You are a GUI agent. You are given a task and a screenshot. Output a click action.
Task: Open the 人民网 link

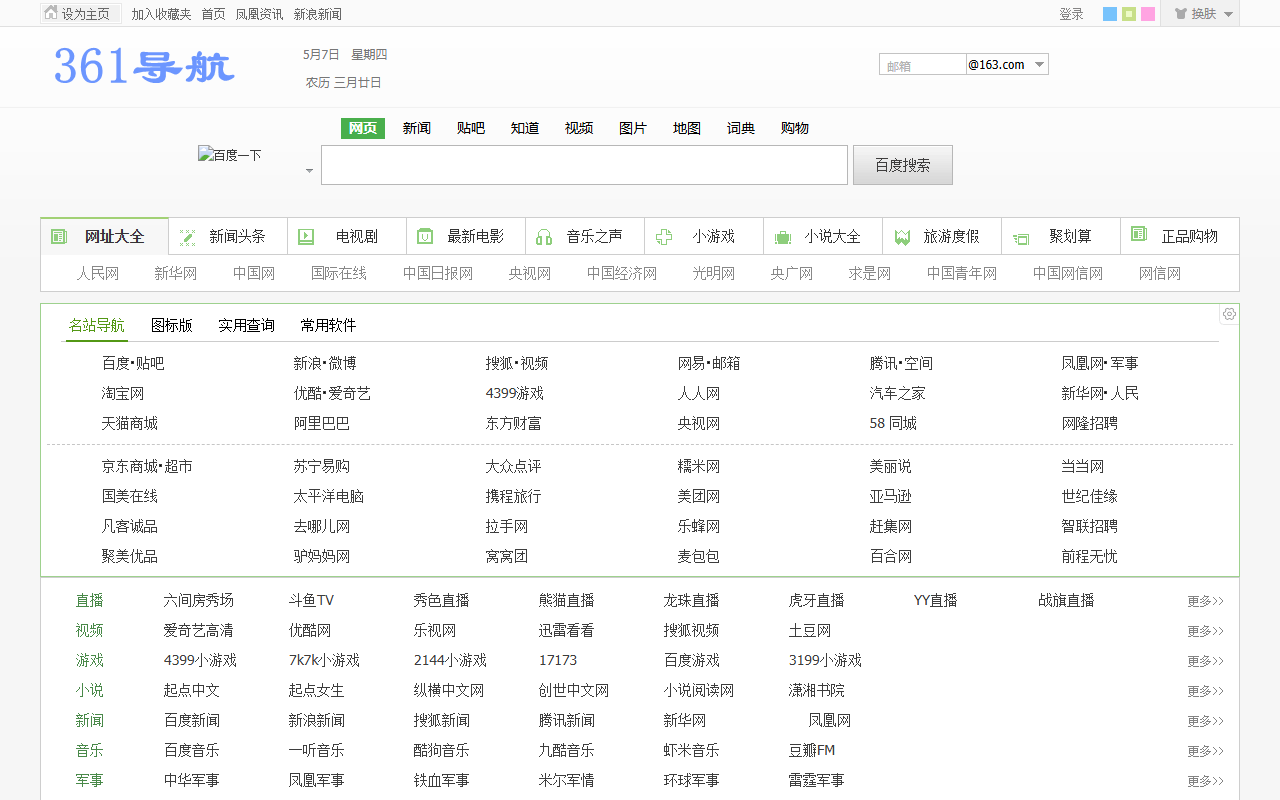pos(98,273)
